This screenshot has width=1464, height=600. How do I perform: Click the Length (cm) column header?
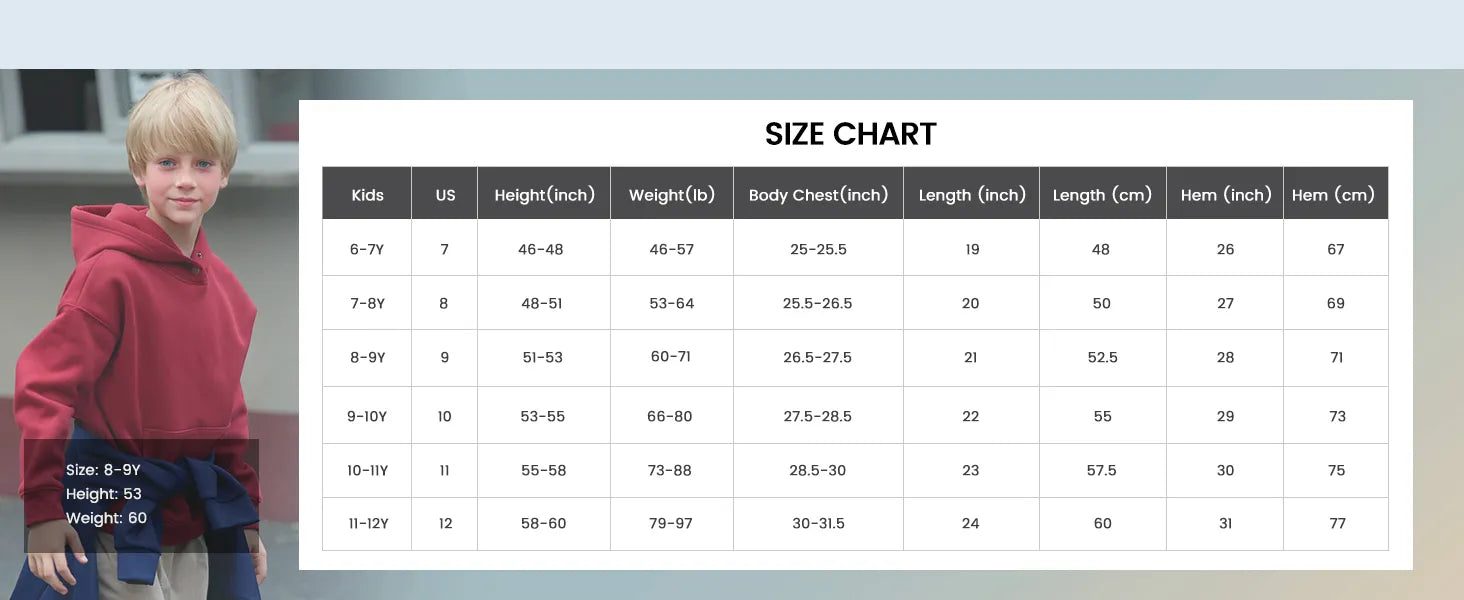1102,195
